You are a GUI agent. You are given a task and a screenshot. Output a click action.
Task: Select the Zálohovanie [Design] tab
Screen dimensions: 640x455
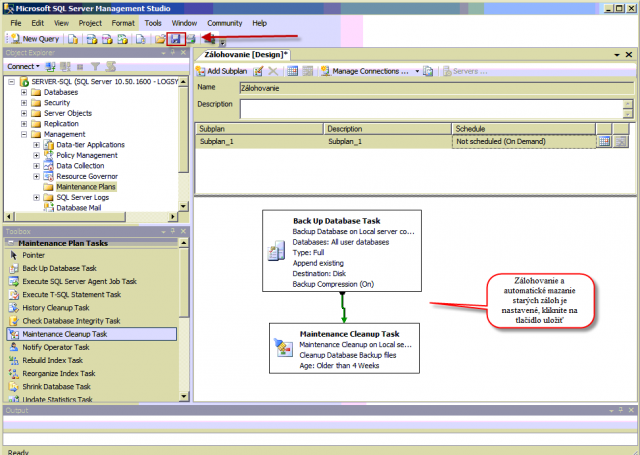point(246,54)
